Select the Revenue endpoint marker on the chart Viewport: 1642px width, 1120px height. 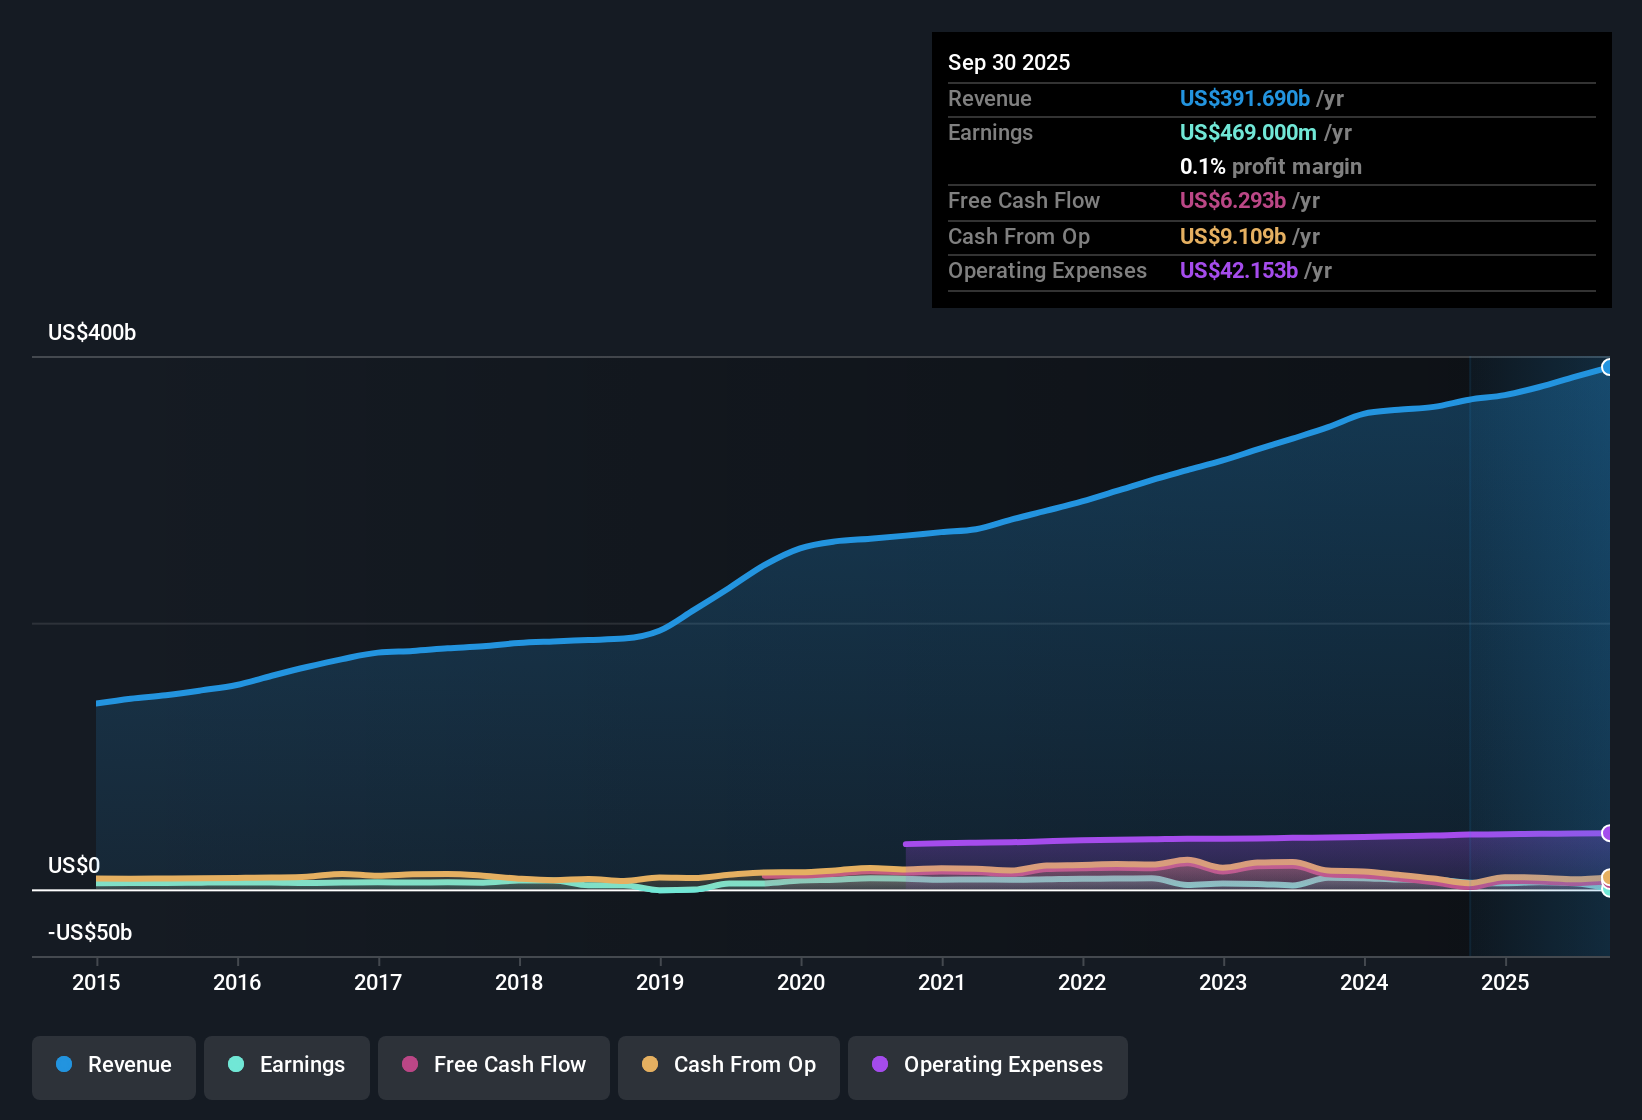[1608, 368]
